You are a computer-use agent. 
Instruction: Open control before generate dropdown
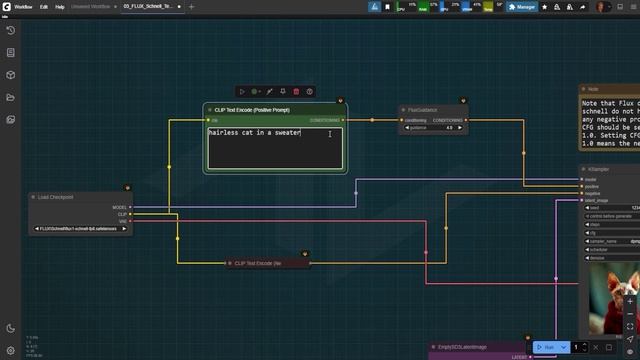pos(613,216)
